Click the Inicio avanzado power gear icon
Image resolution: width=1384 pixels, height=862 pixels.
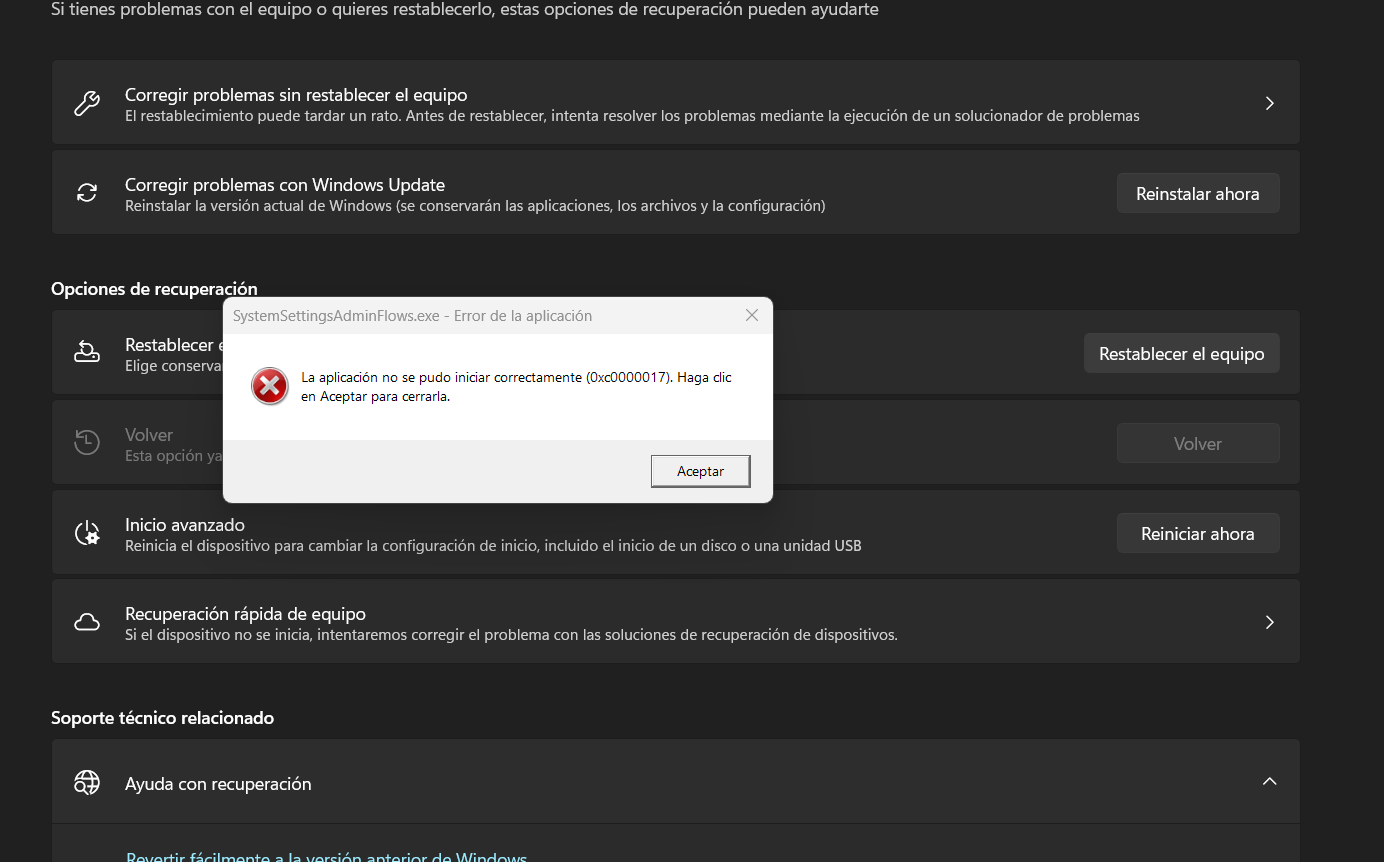coord(87,533)
